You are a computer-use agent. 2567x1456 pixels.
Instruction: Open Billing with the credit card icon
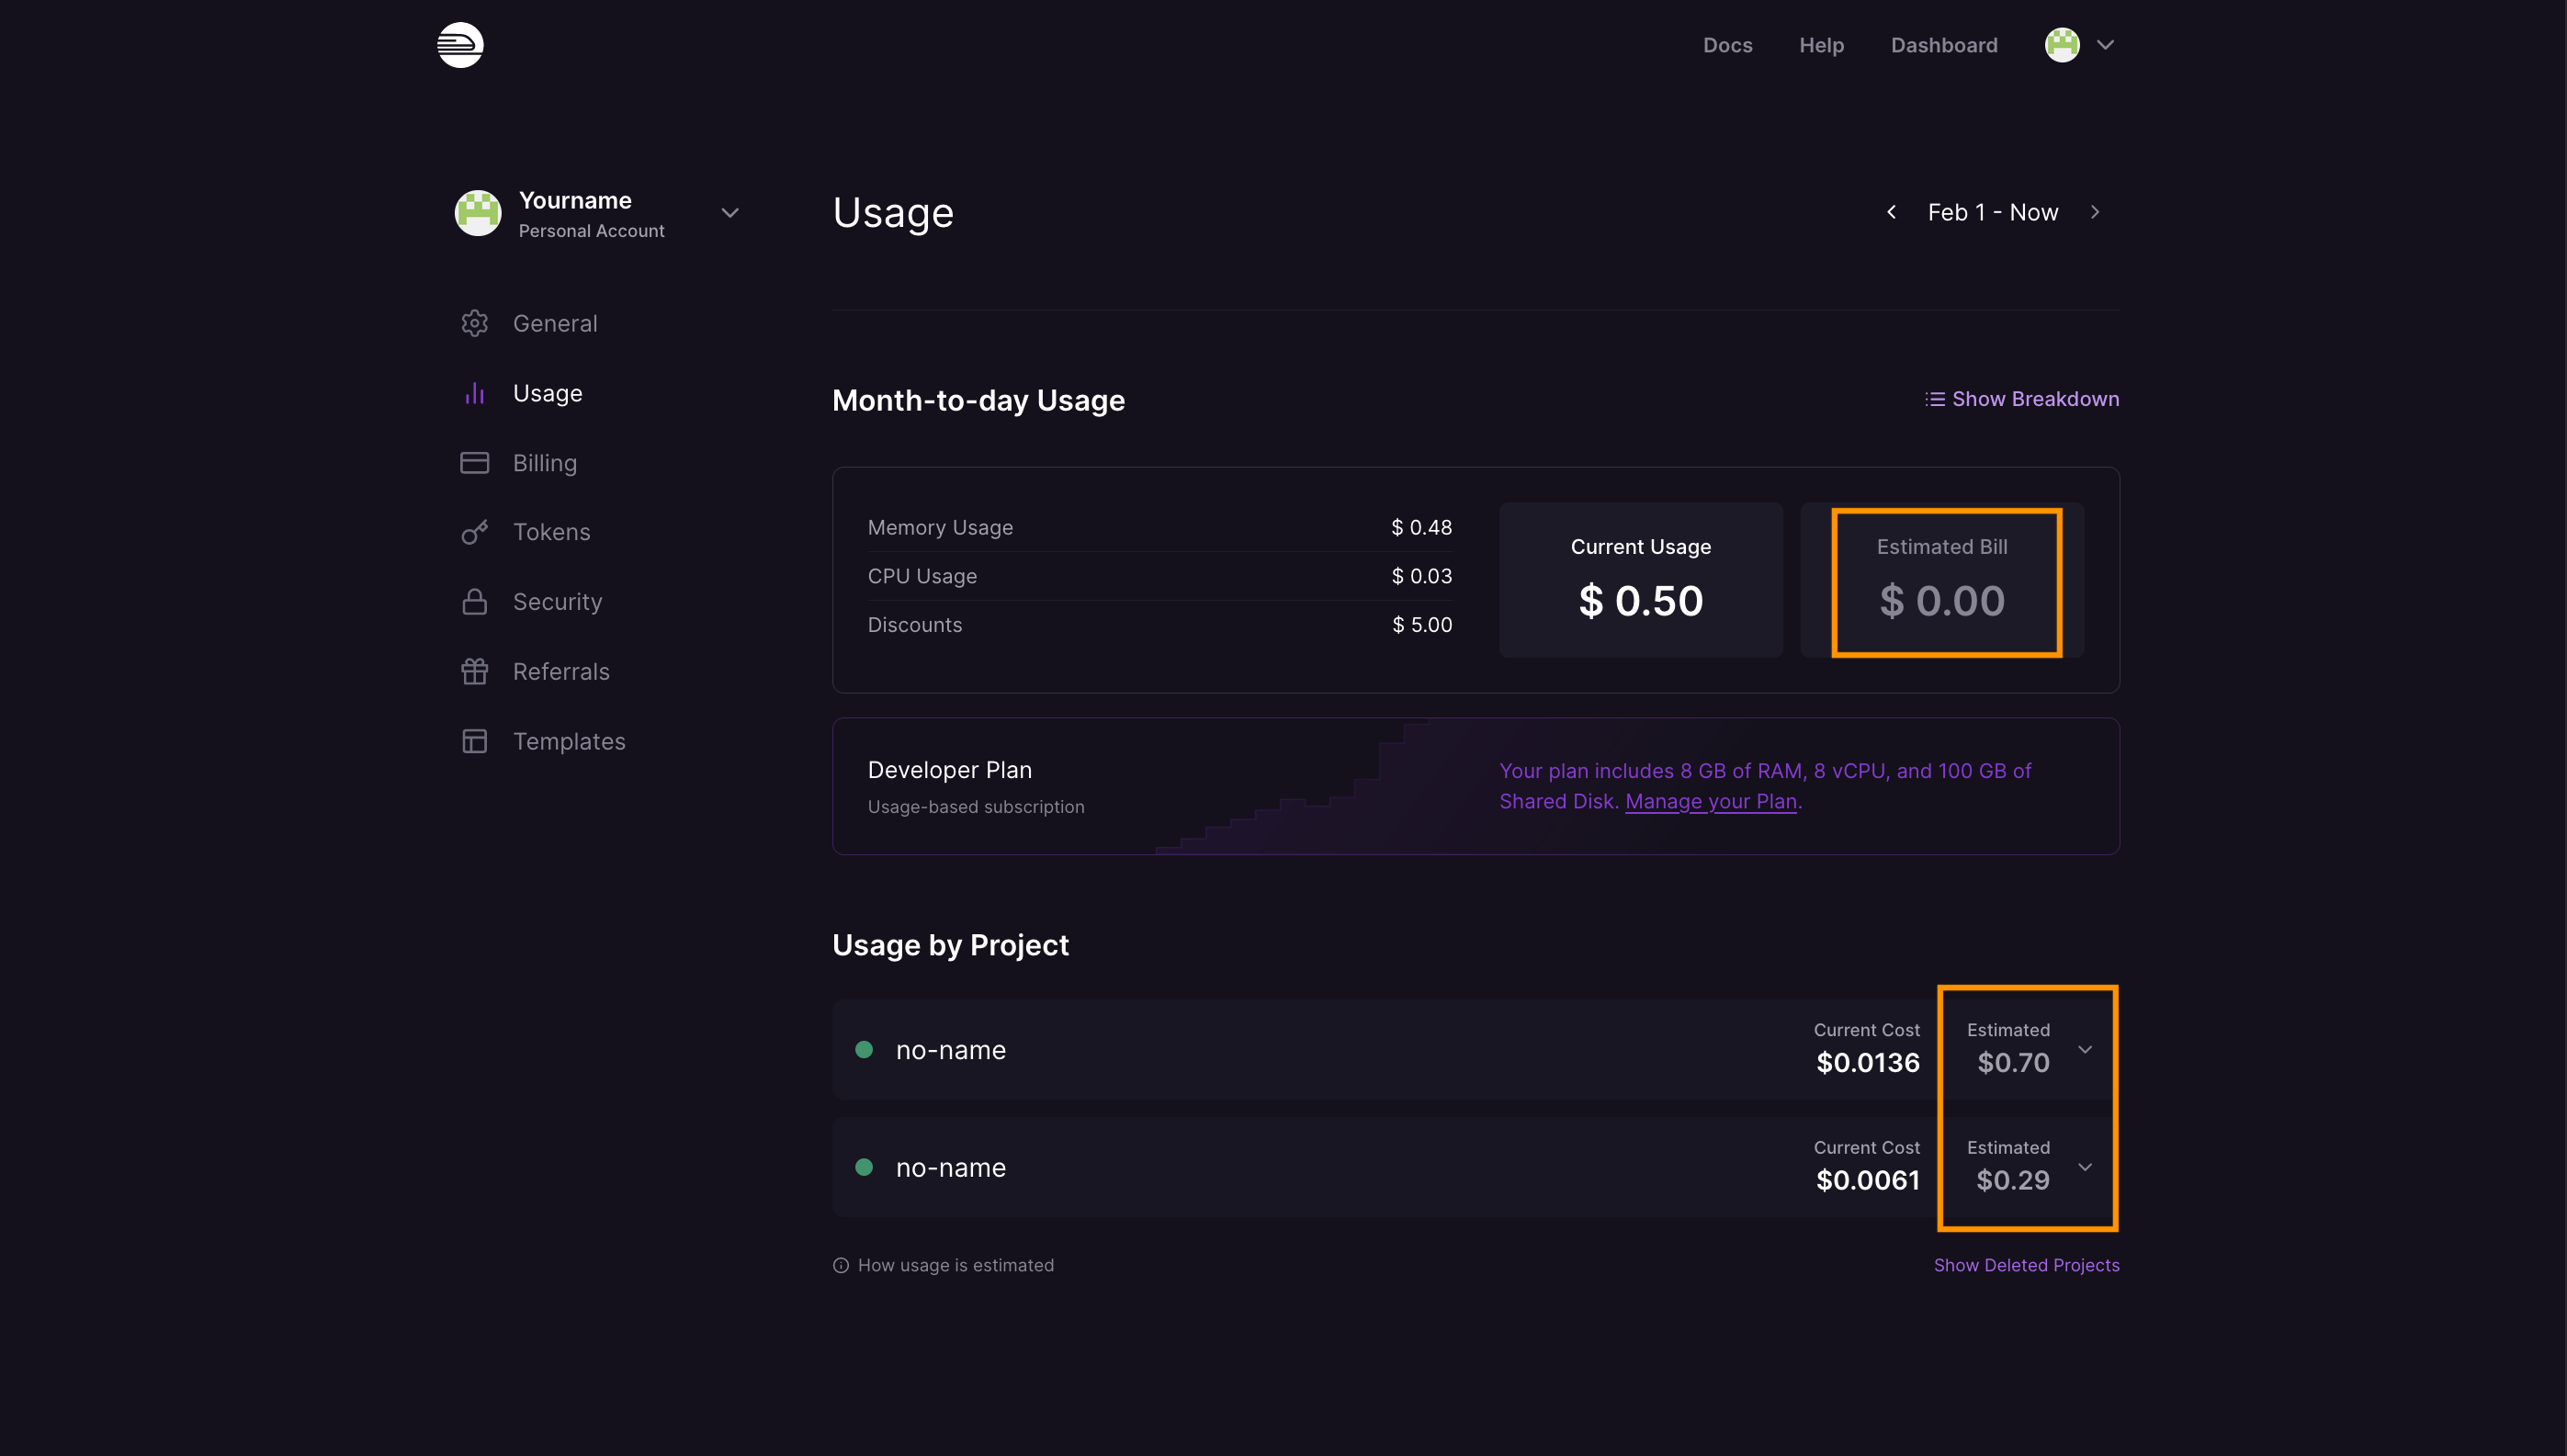coord(474,462)
